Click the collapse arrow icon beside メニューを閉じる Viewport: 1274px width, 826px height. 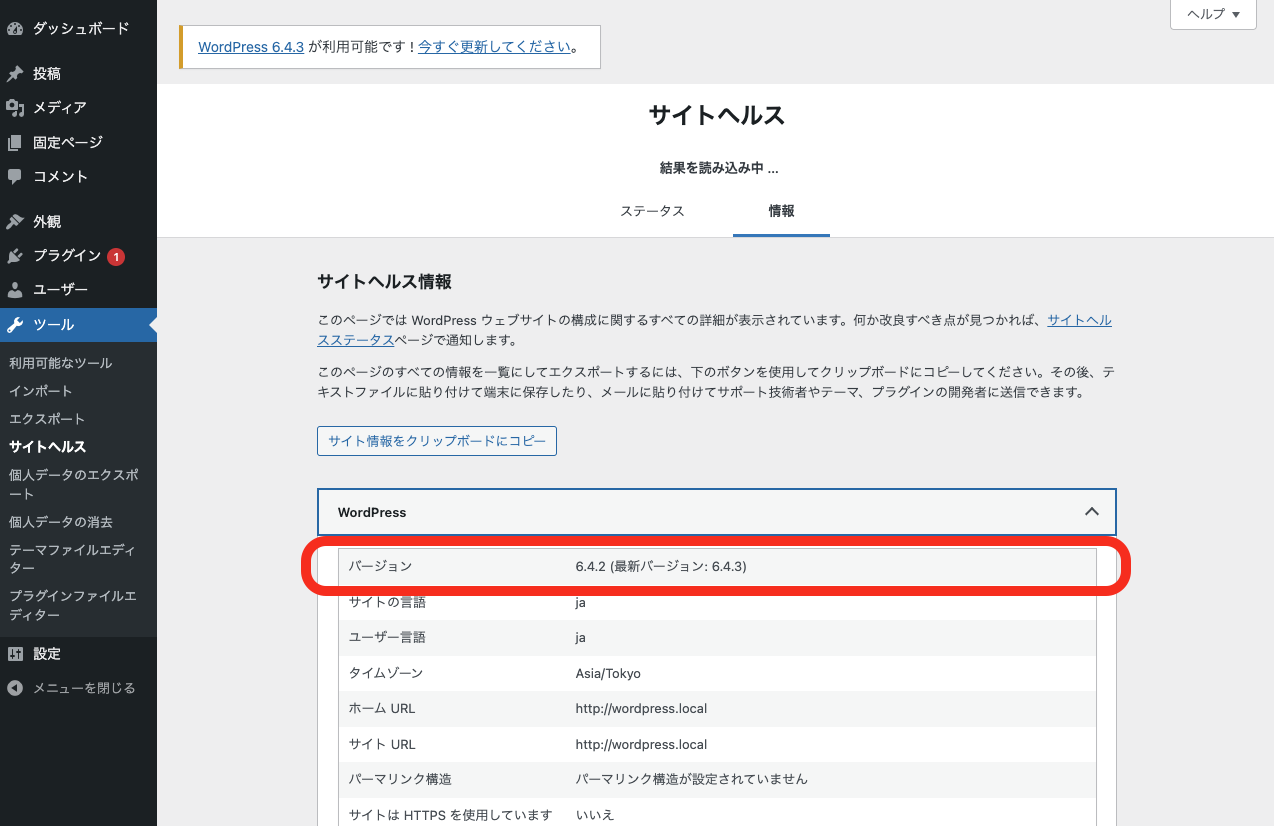[15, 688]
